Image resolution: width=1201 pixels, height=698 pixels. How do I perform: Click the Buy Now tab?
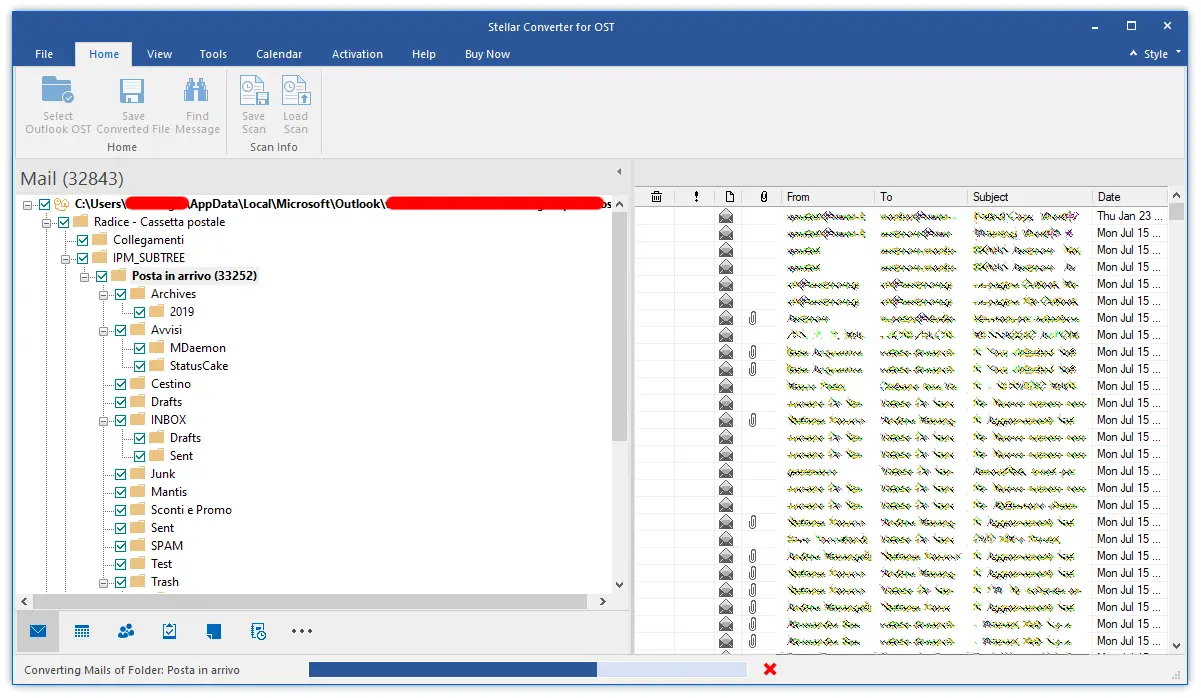point(488,54)
